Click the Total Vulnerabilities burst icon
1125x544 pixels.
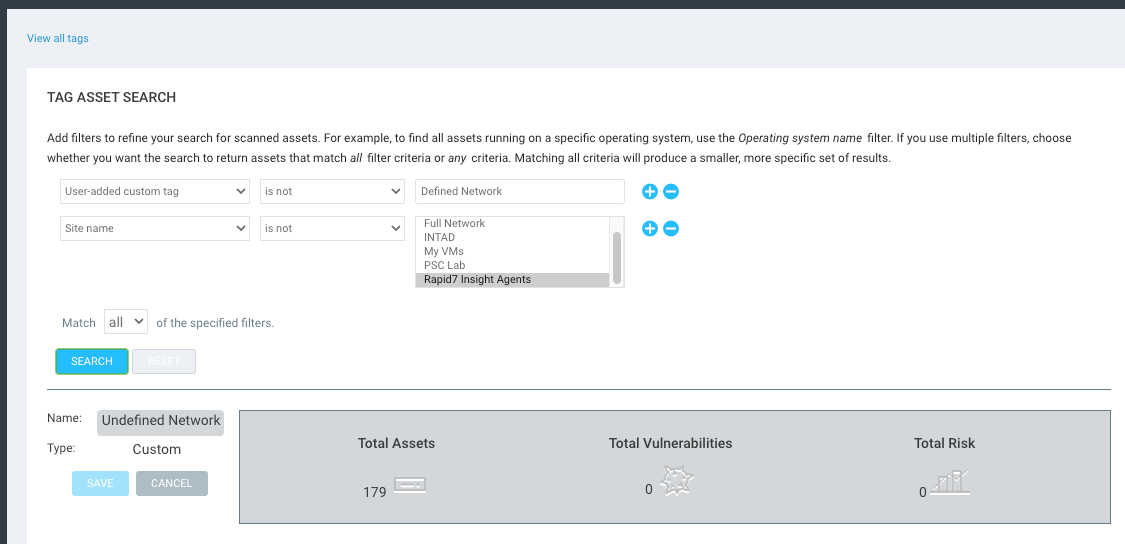click(677, 482)
